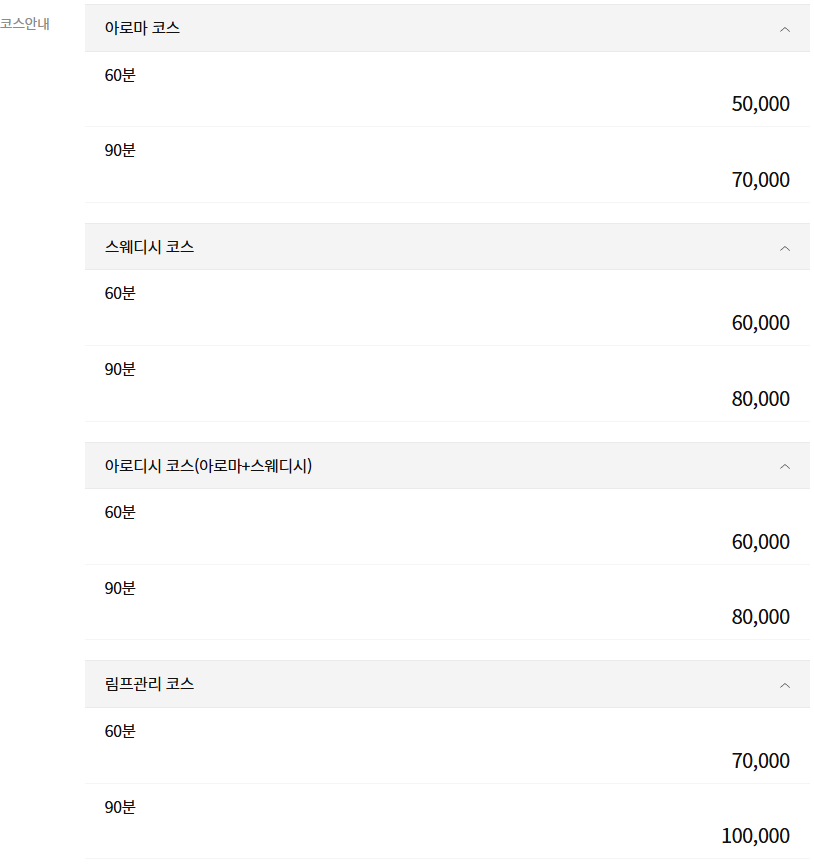Click the chevron on 아로디시 코스 header
The image size is (814, 866).
(786, 465)
